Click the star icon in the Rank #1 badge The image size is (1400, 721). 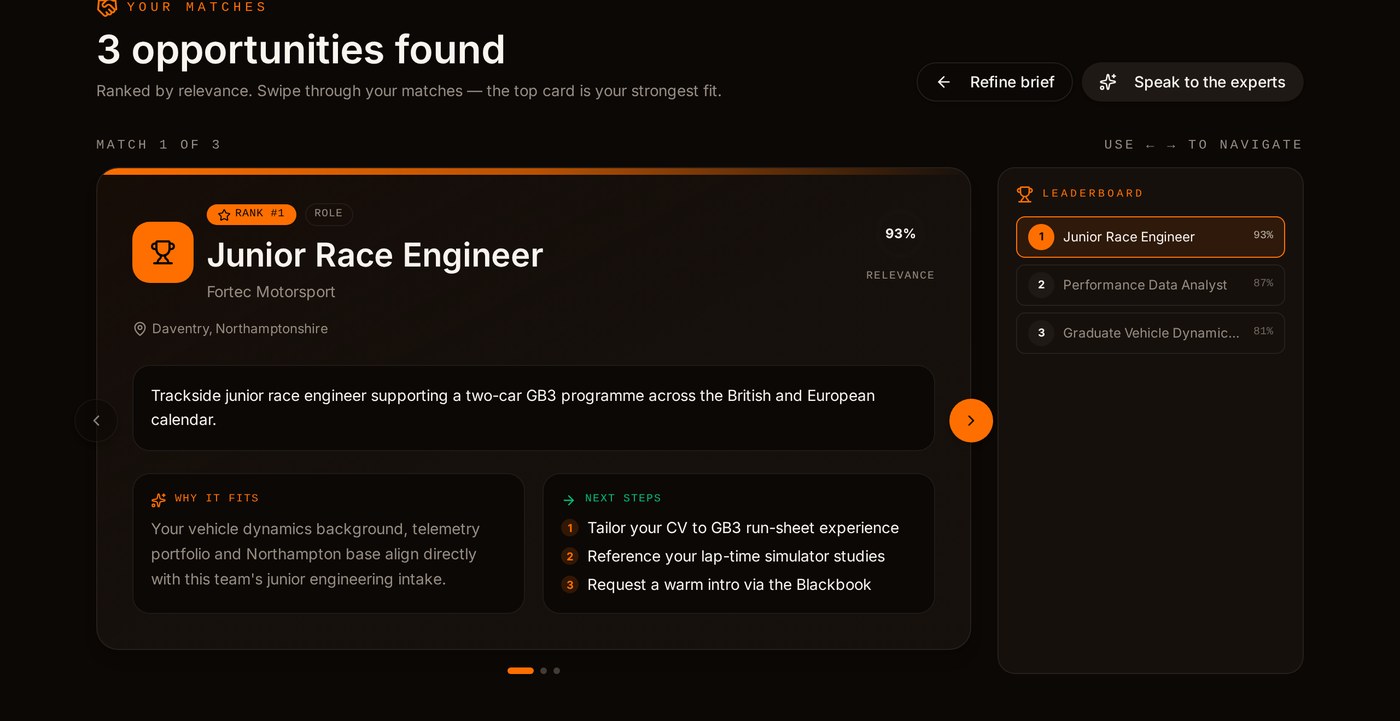point(224,214)
